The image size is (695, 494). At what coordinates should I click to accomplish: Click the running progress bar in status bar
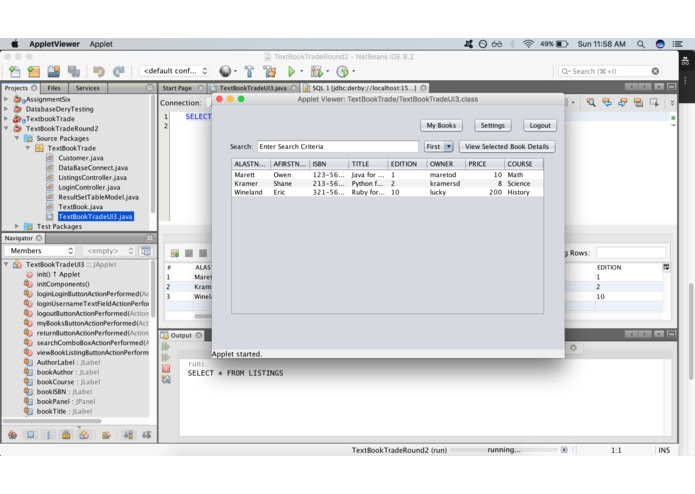pos(504,450)
